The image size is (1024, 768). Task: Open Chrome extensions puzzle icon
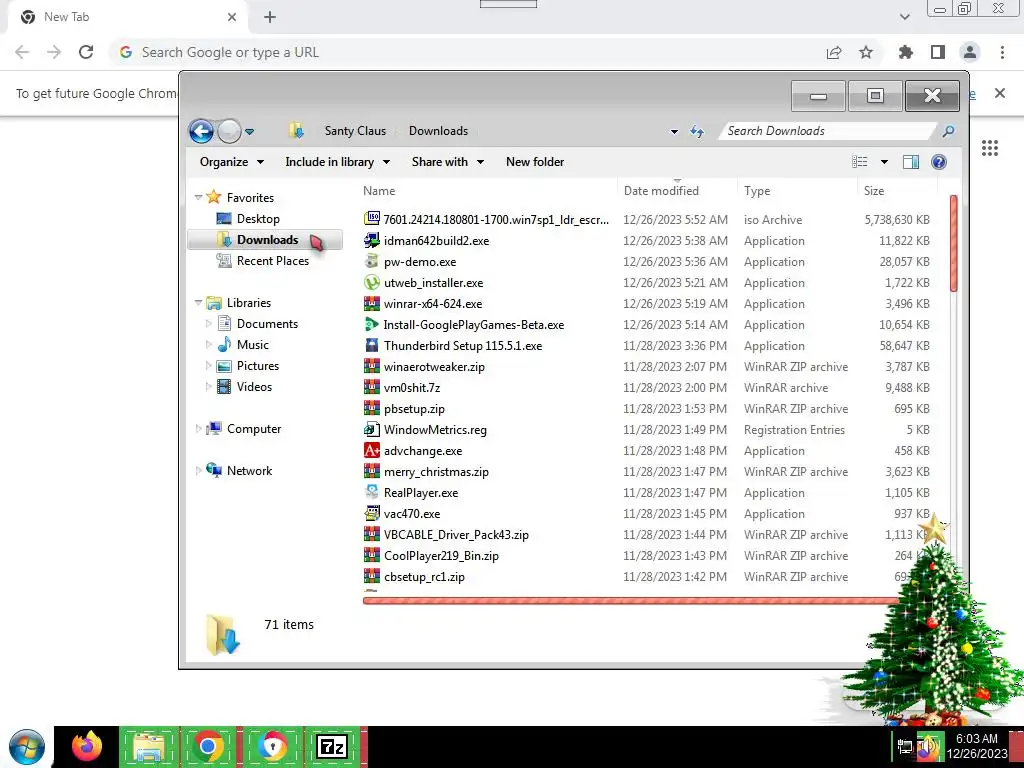click(x=906, y=52)
